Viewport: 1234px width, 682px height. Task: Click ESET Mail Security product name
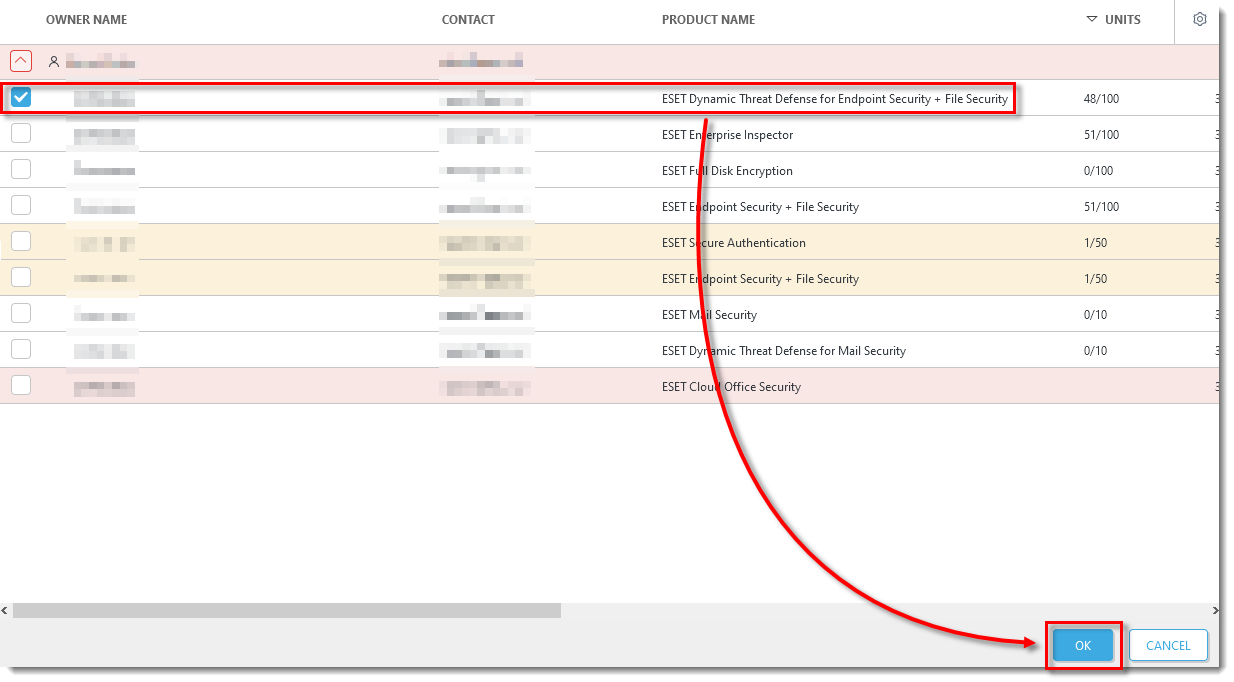tap(709, 315)
